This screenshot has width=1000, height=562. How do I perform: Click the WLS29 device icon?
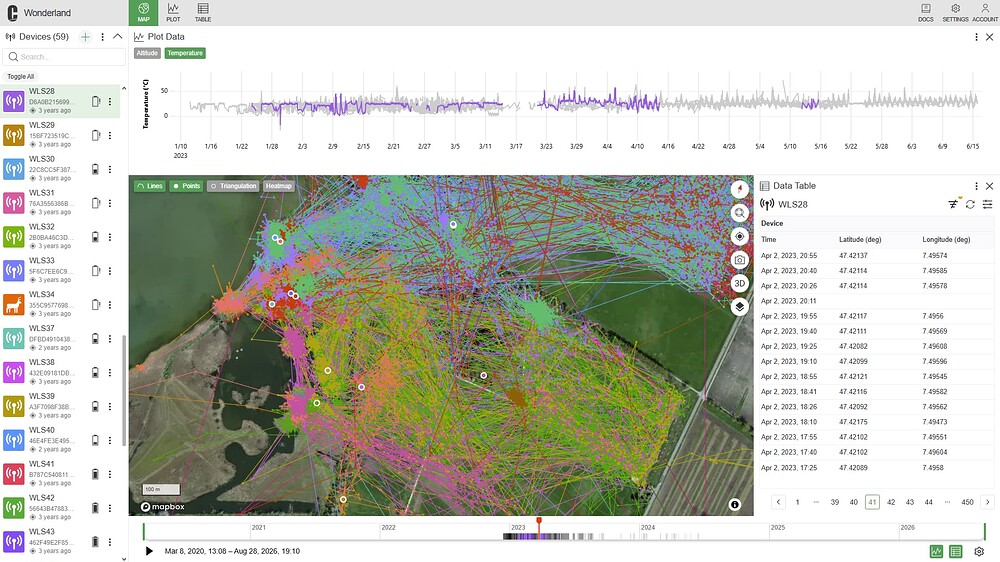[14, 135]
